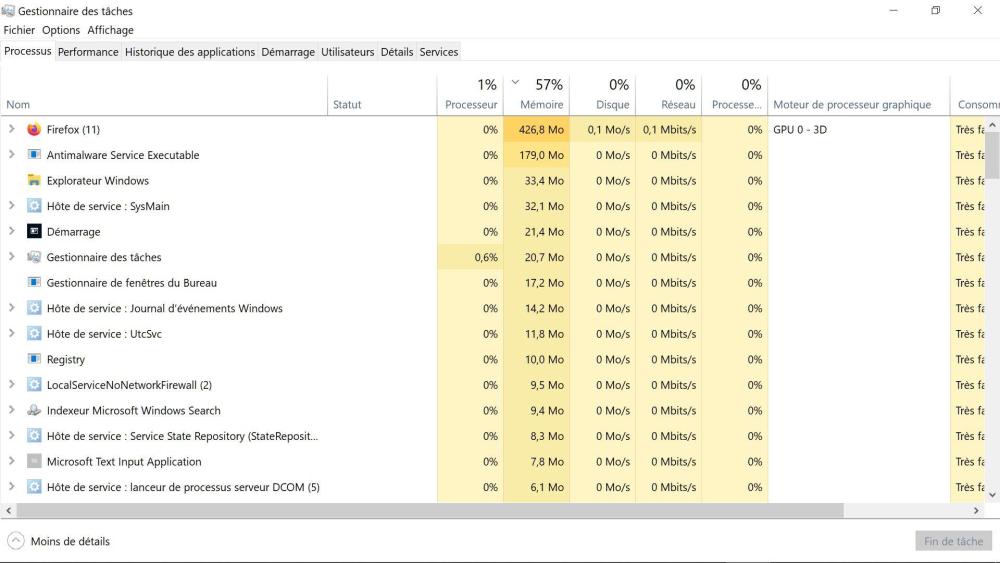Click the Gestionnaire des tâches process icon

pos(34,257)
